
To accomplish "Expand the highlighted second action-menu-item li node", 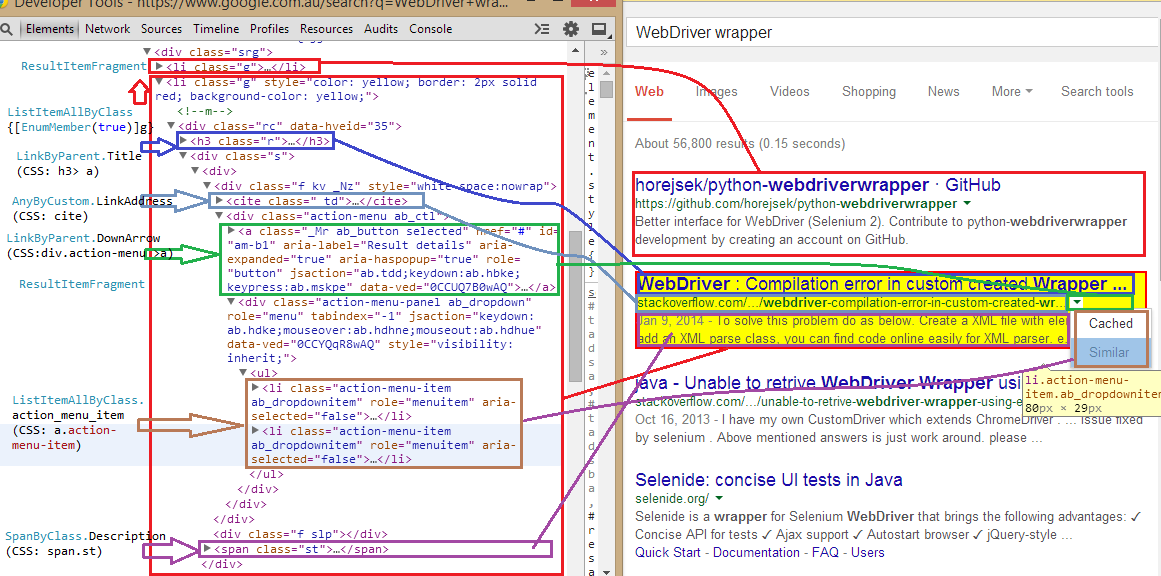I will tap(255, 431).
